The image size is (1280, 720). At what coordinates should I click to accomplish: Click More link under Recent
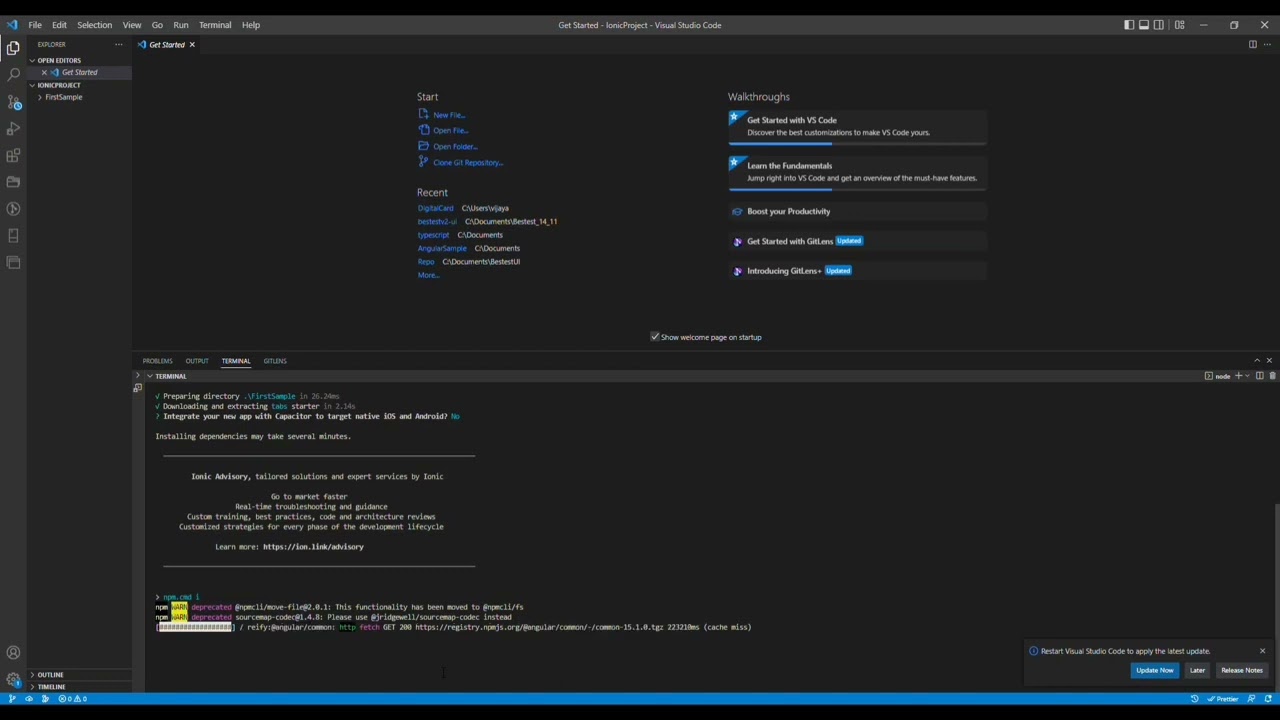[428, 275]
